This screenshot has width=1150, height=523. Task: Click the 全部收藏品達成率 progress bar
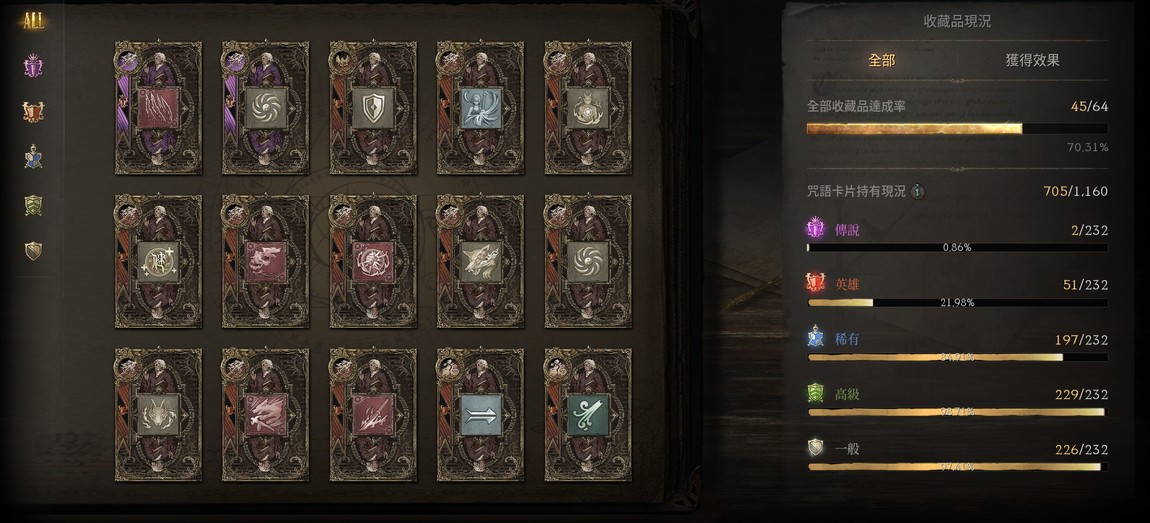tap(957, 129)
